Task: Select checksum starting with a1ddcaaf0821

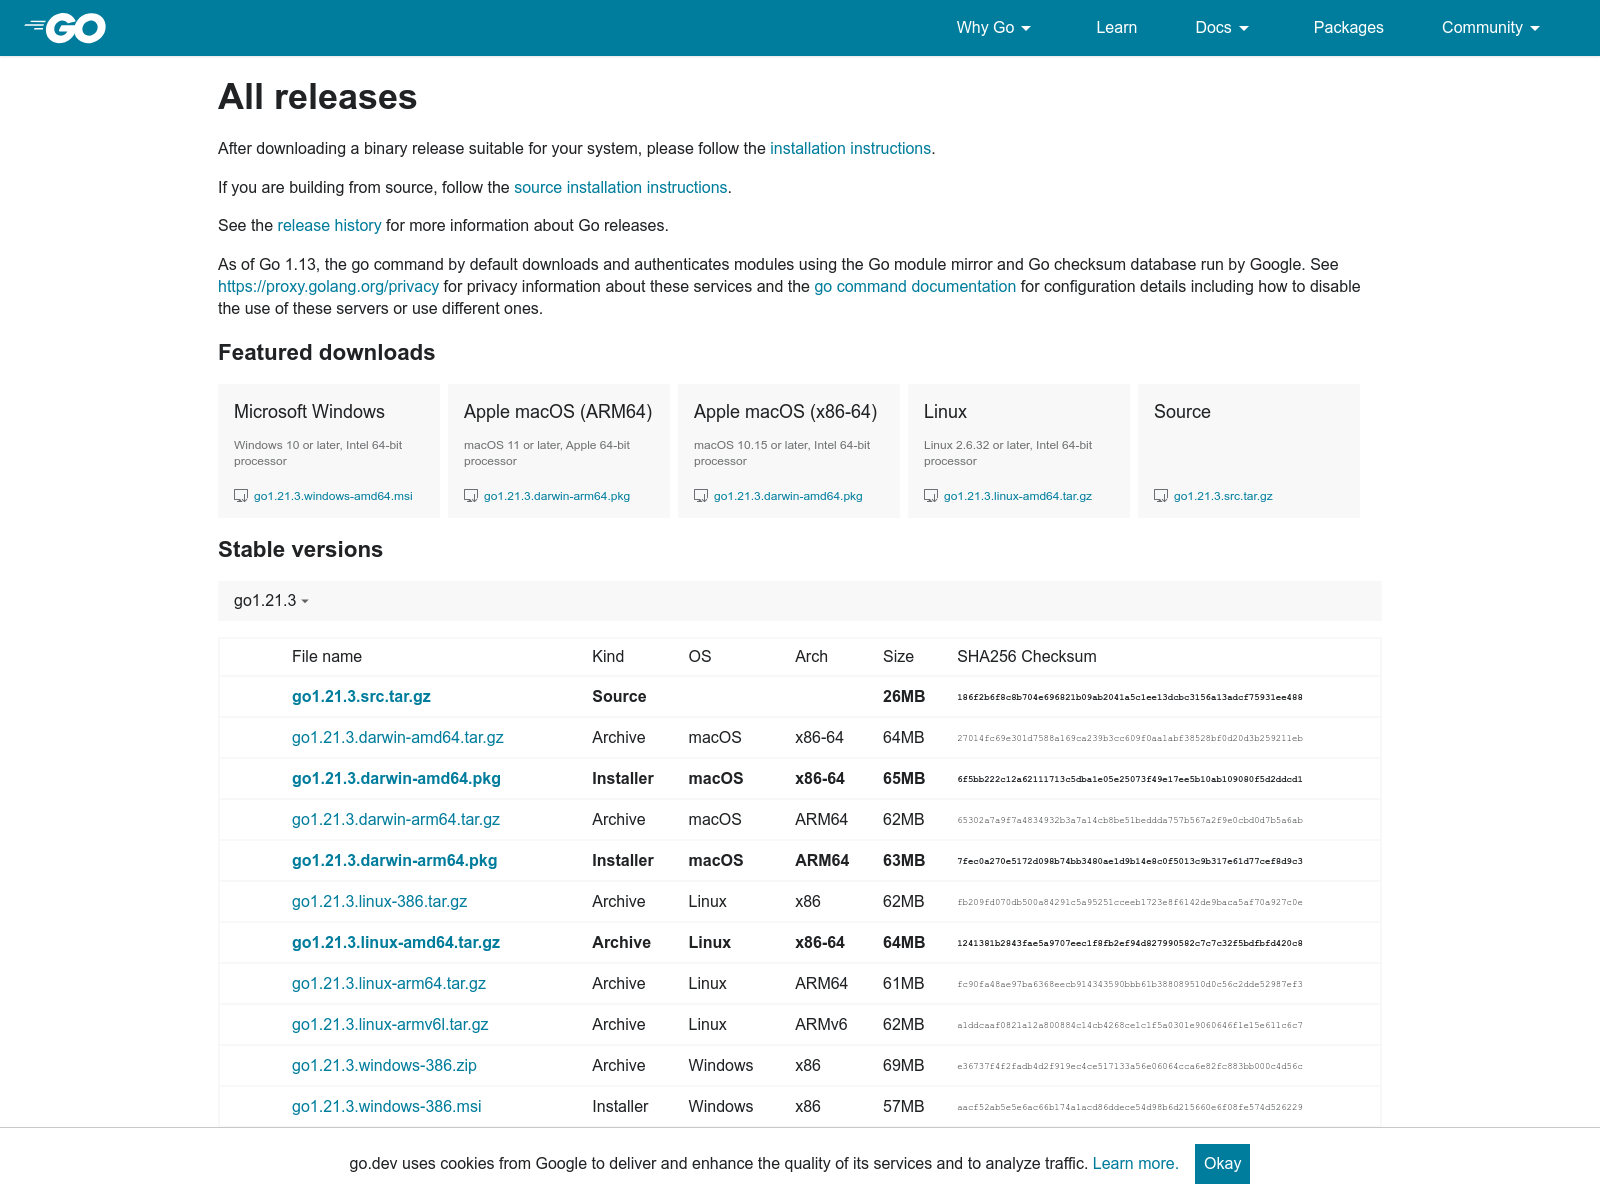Action: point(1130,1026)
